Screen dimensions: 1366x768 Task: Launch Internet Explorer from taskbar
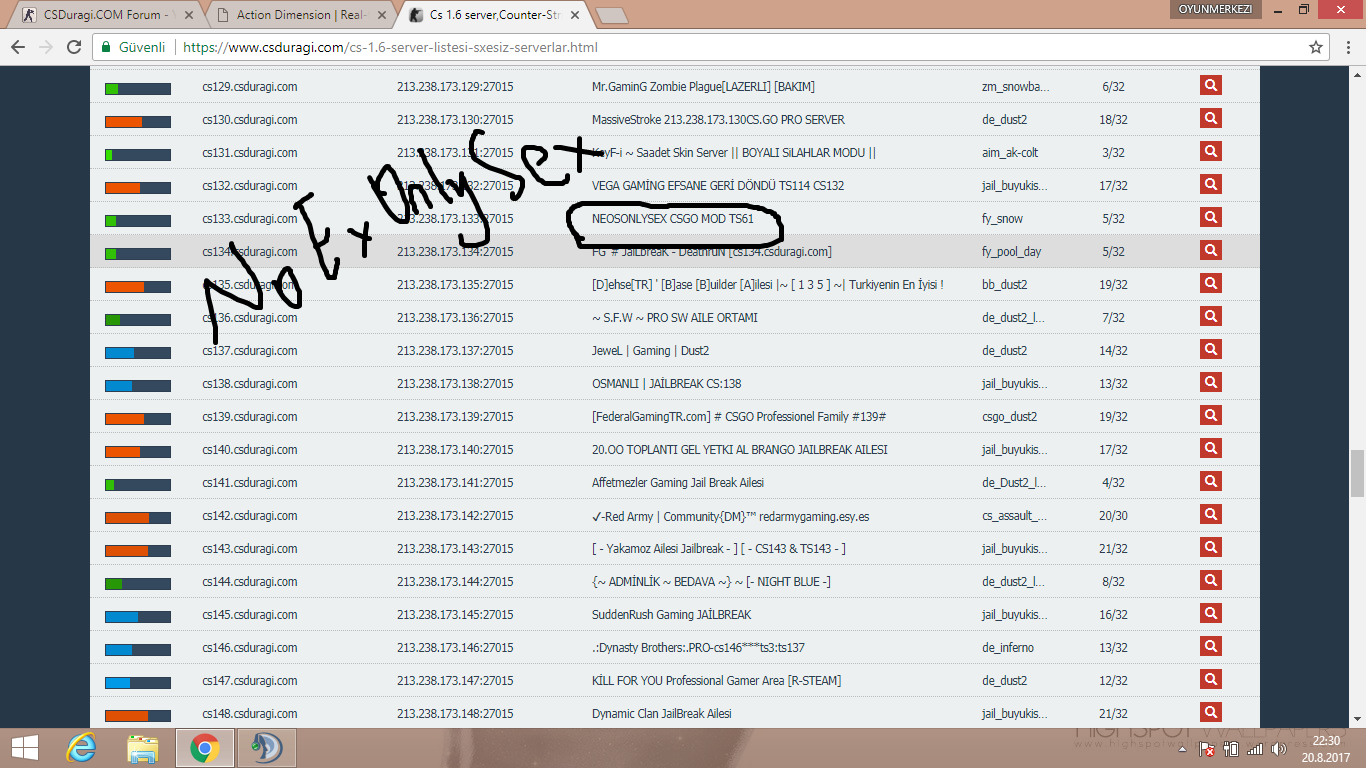pos(81,747)
